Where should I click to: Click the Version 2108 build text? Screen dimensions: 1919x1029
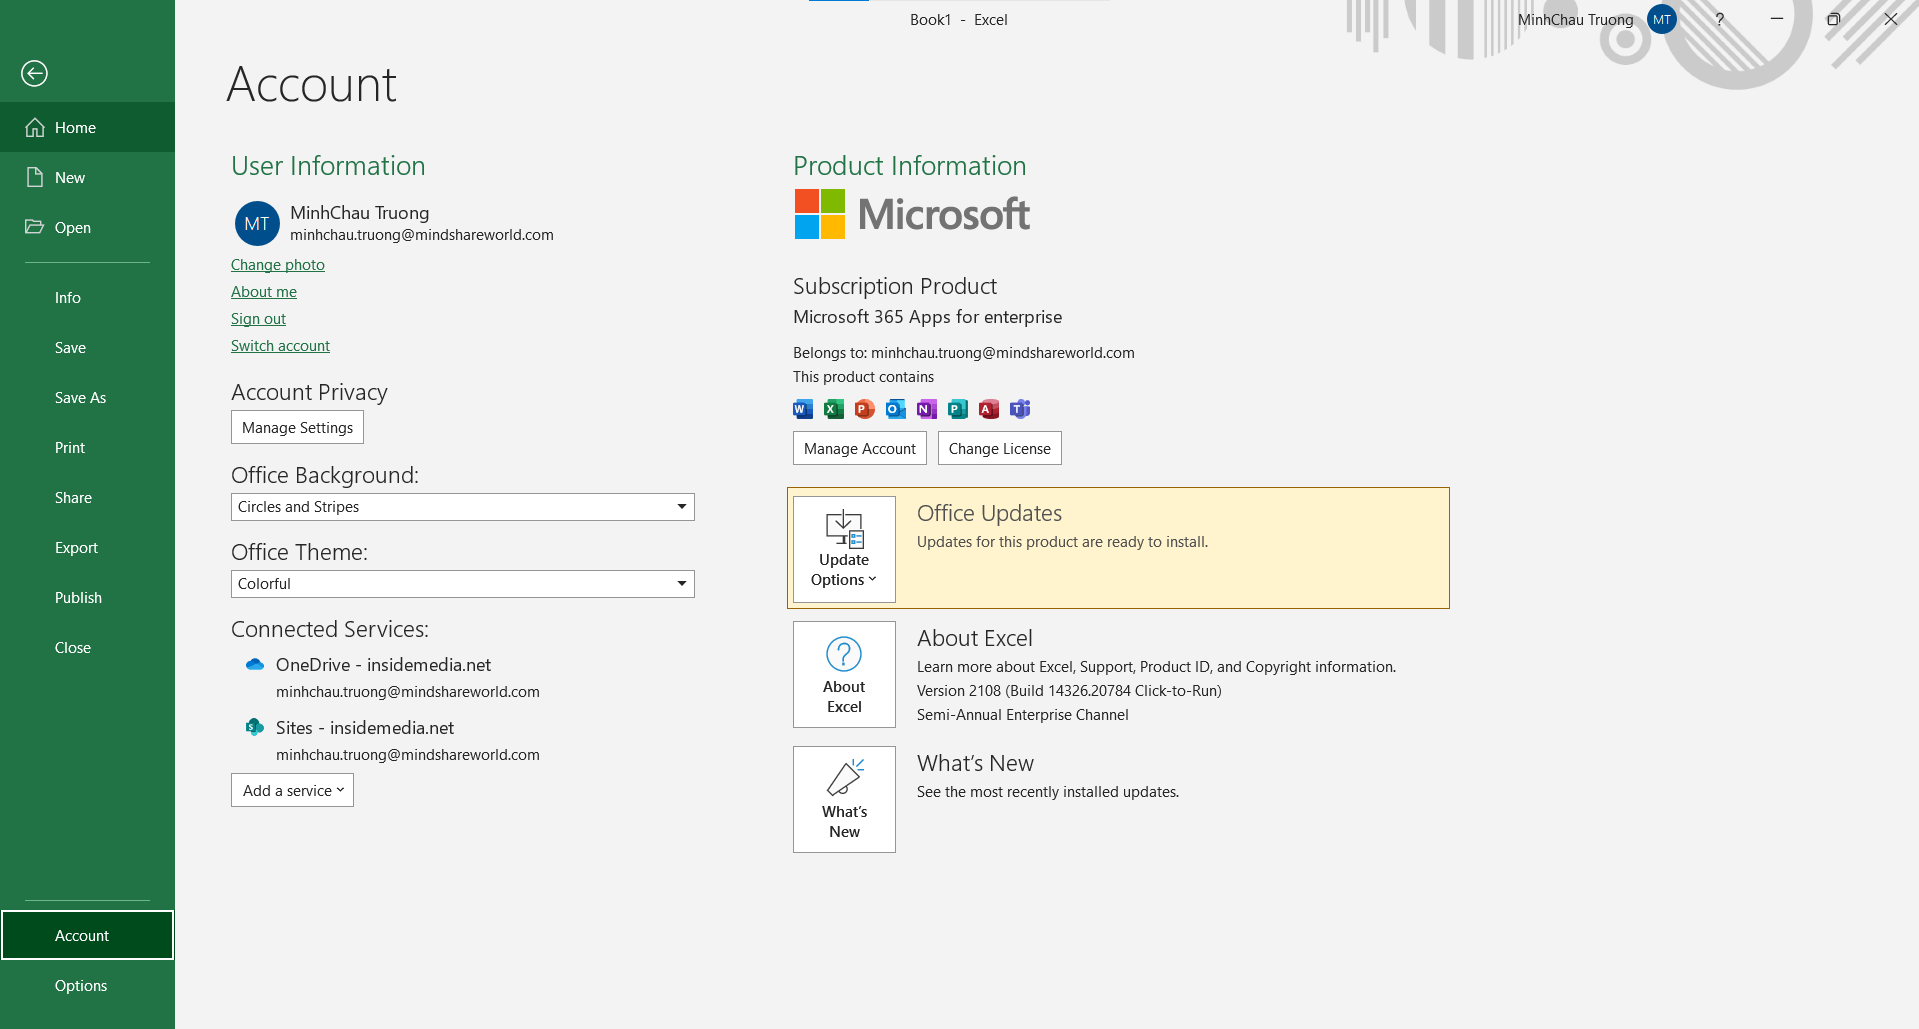1069,690
